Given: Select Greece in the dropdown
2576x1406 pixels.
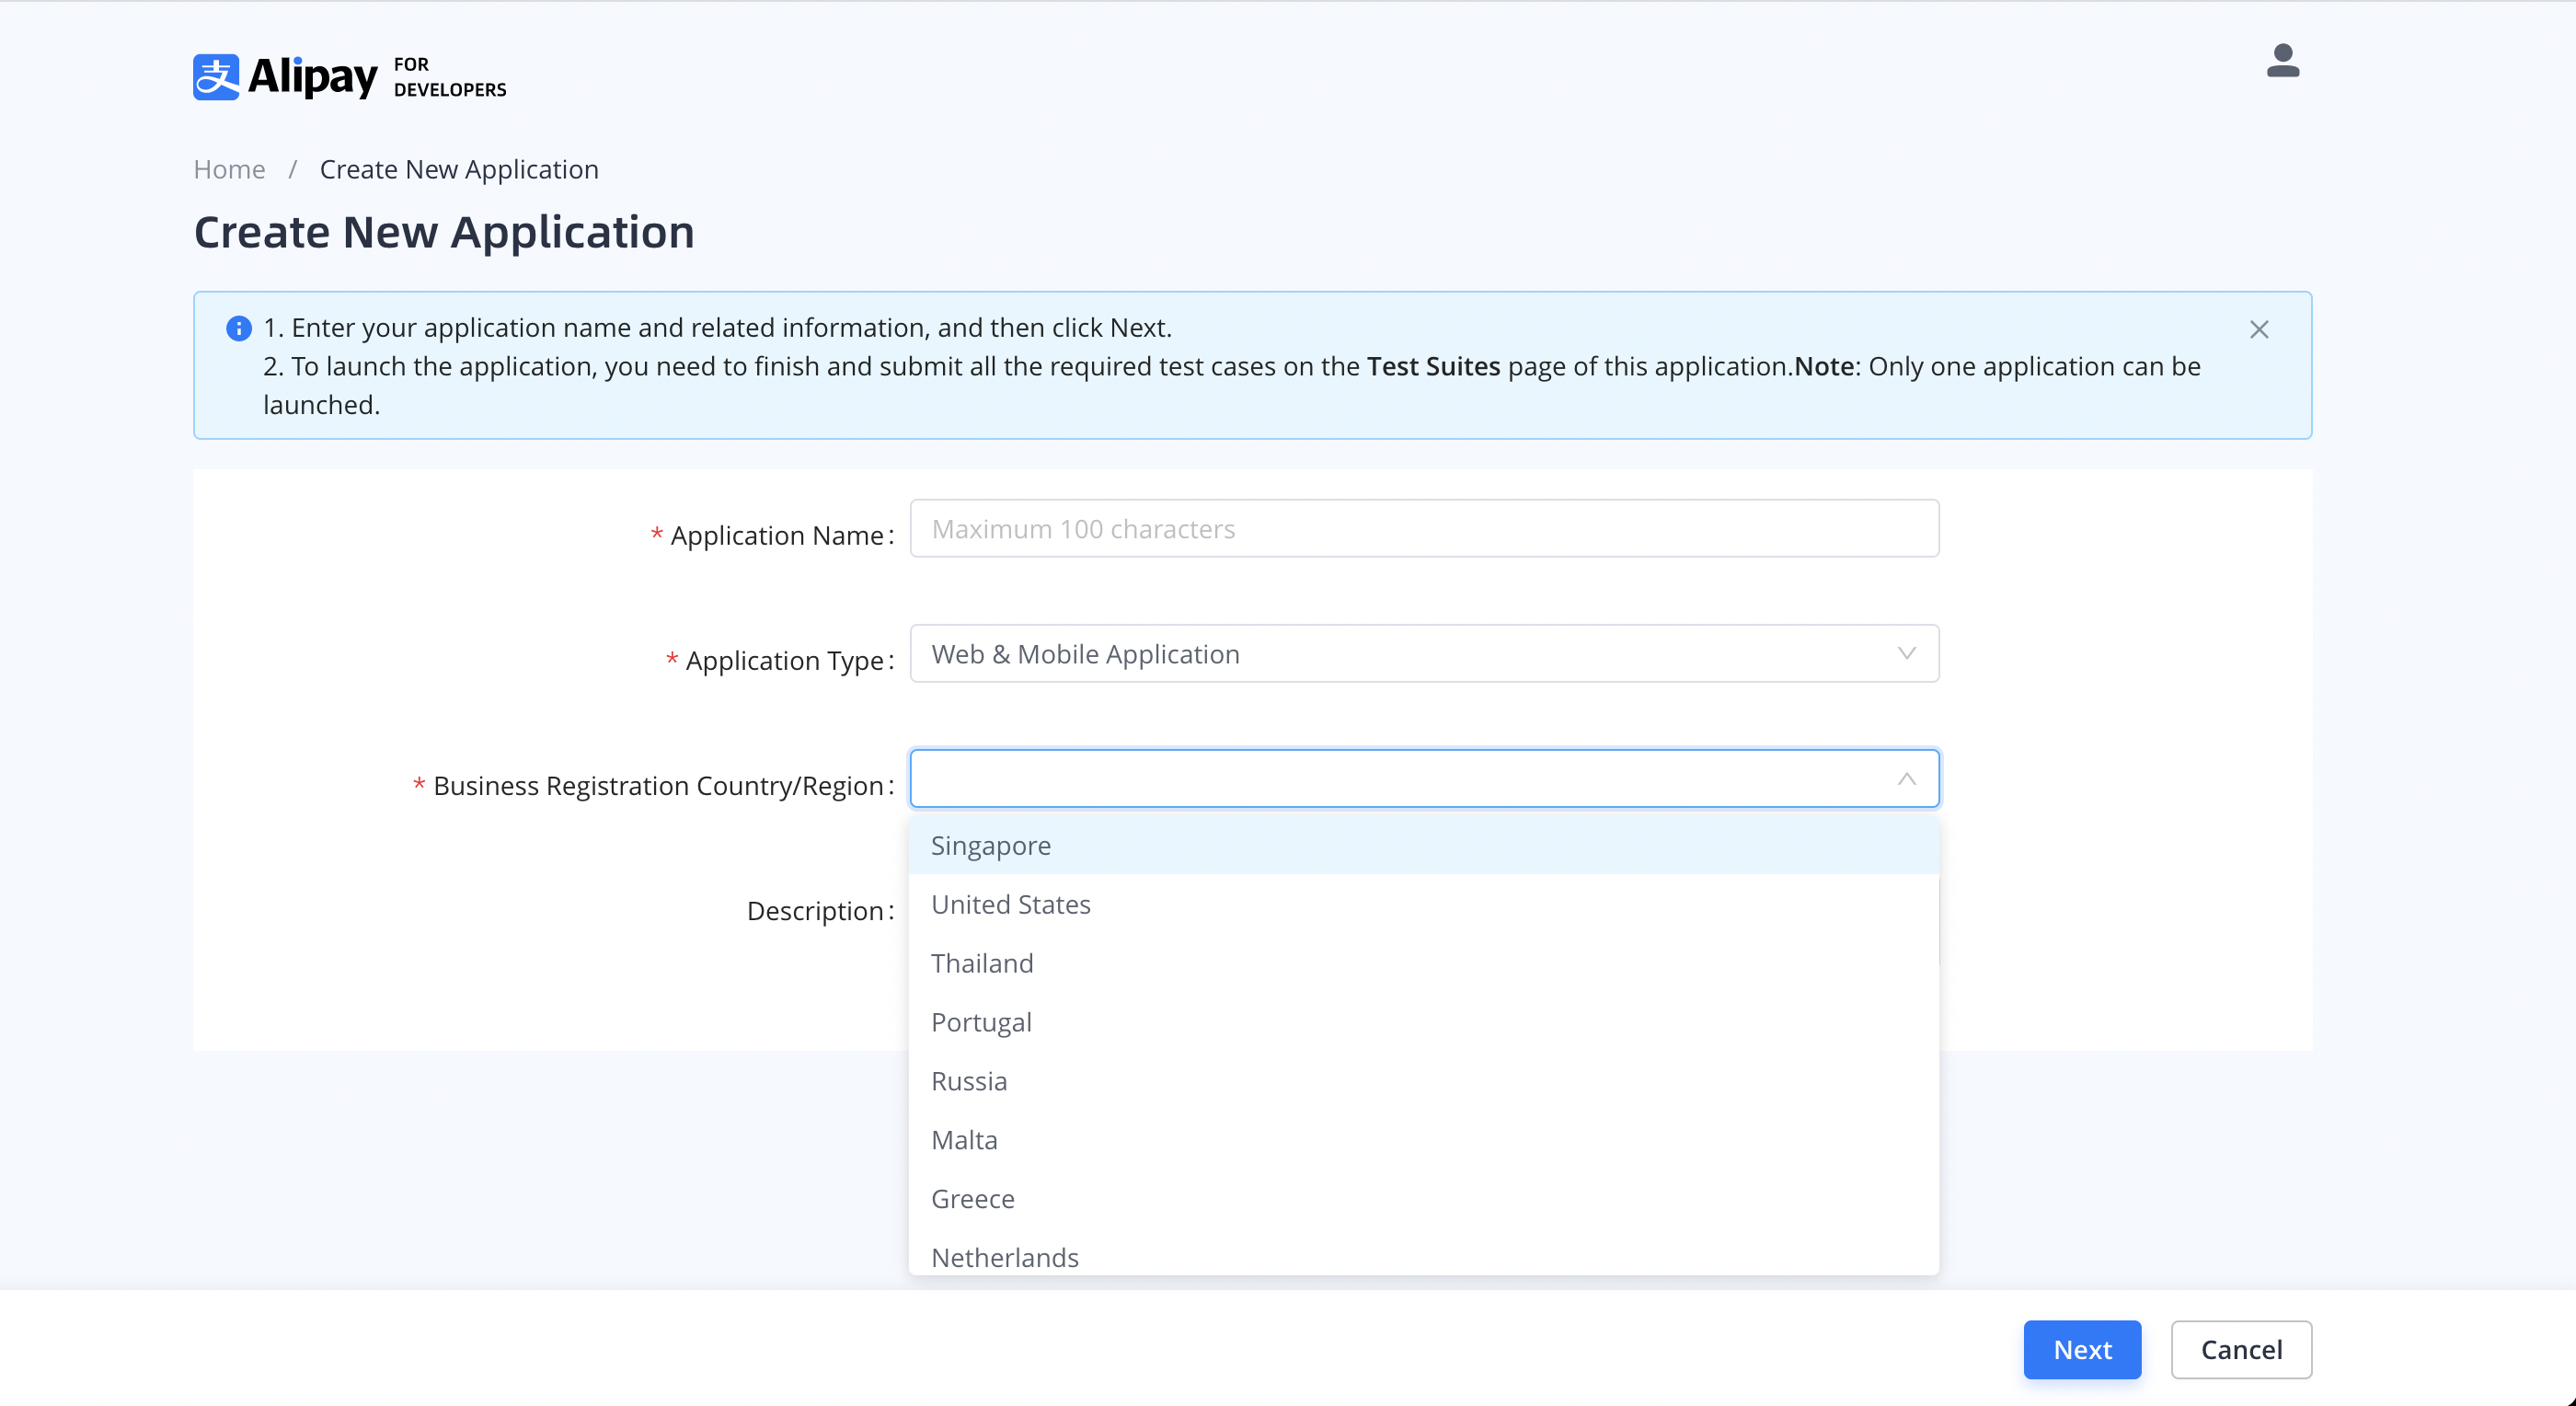Looking at the screenshot, I should [972, 1199].
